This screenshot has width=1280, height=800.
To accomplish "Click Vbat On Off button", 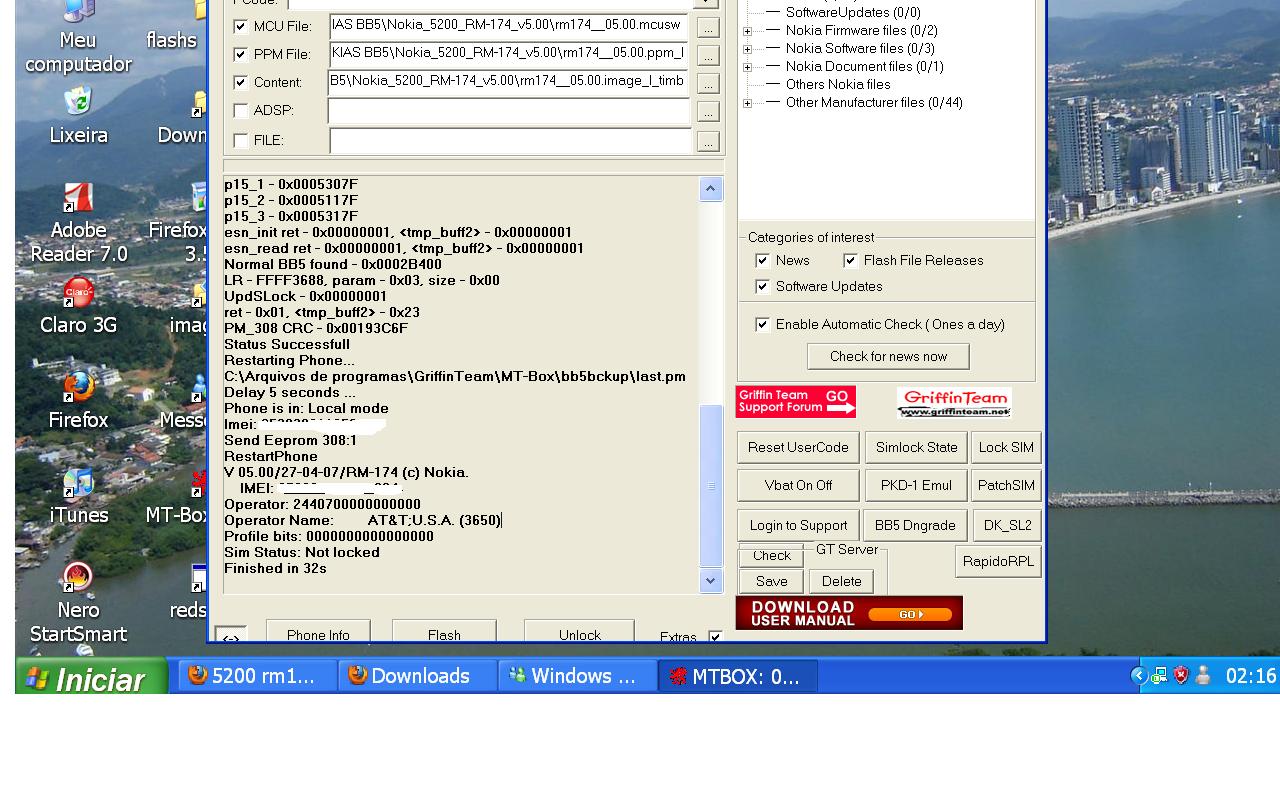I will click(798, 485).
